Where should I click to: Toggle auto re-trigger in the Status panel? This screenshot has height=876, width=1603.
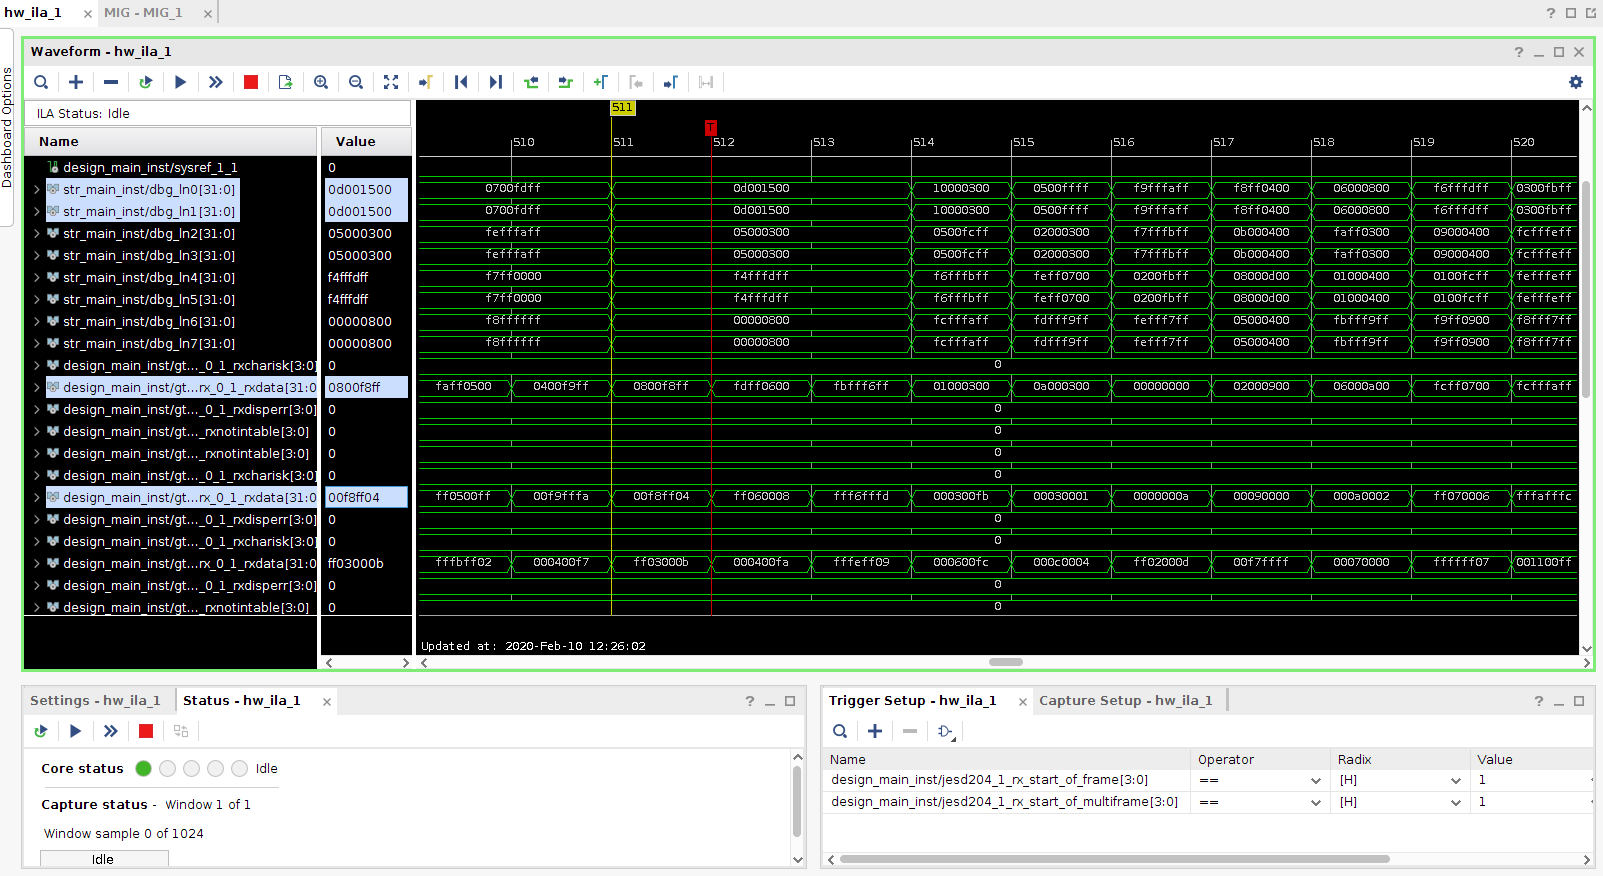41,731
